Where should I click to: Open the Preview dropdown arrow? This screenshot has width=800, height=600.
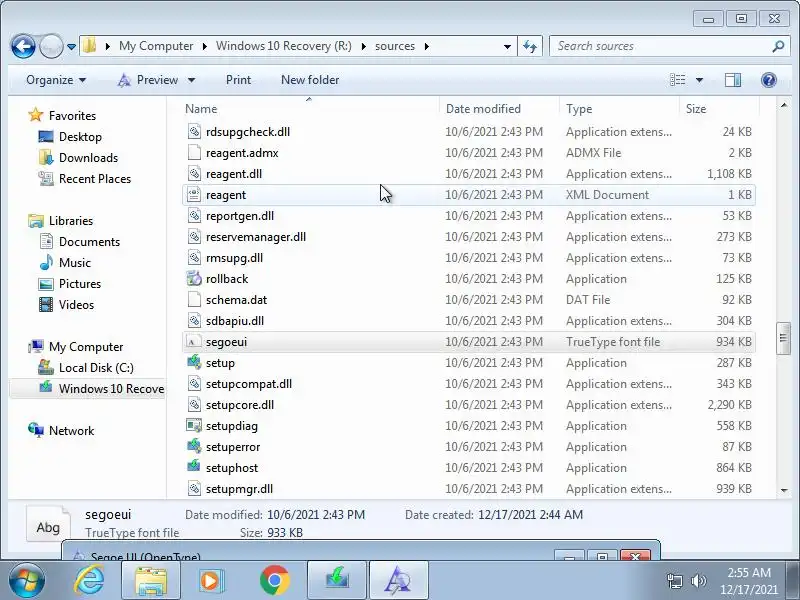click(191, 80)
